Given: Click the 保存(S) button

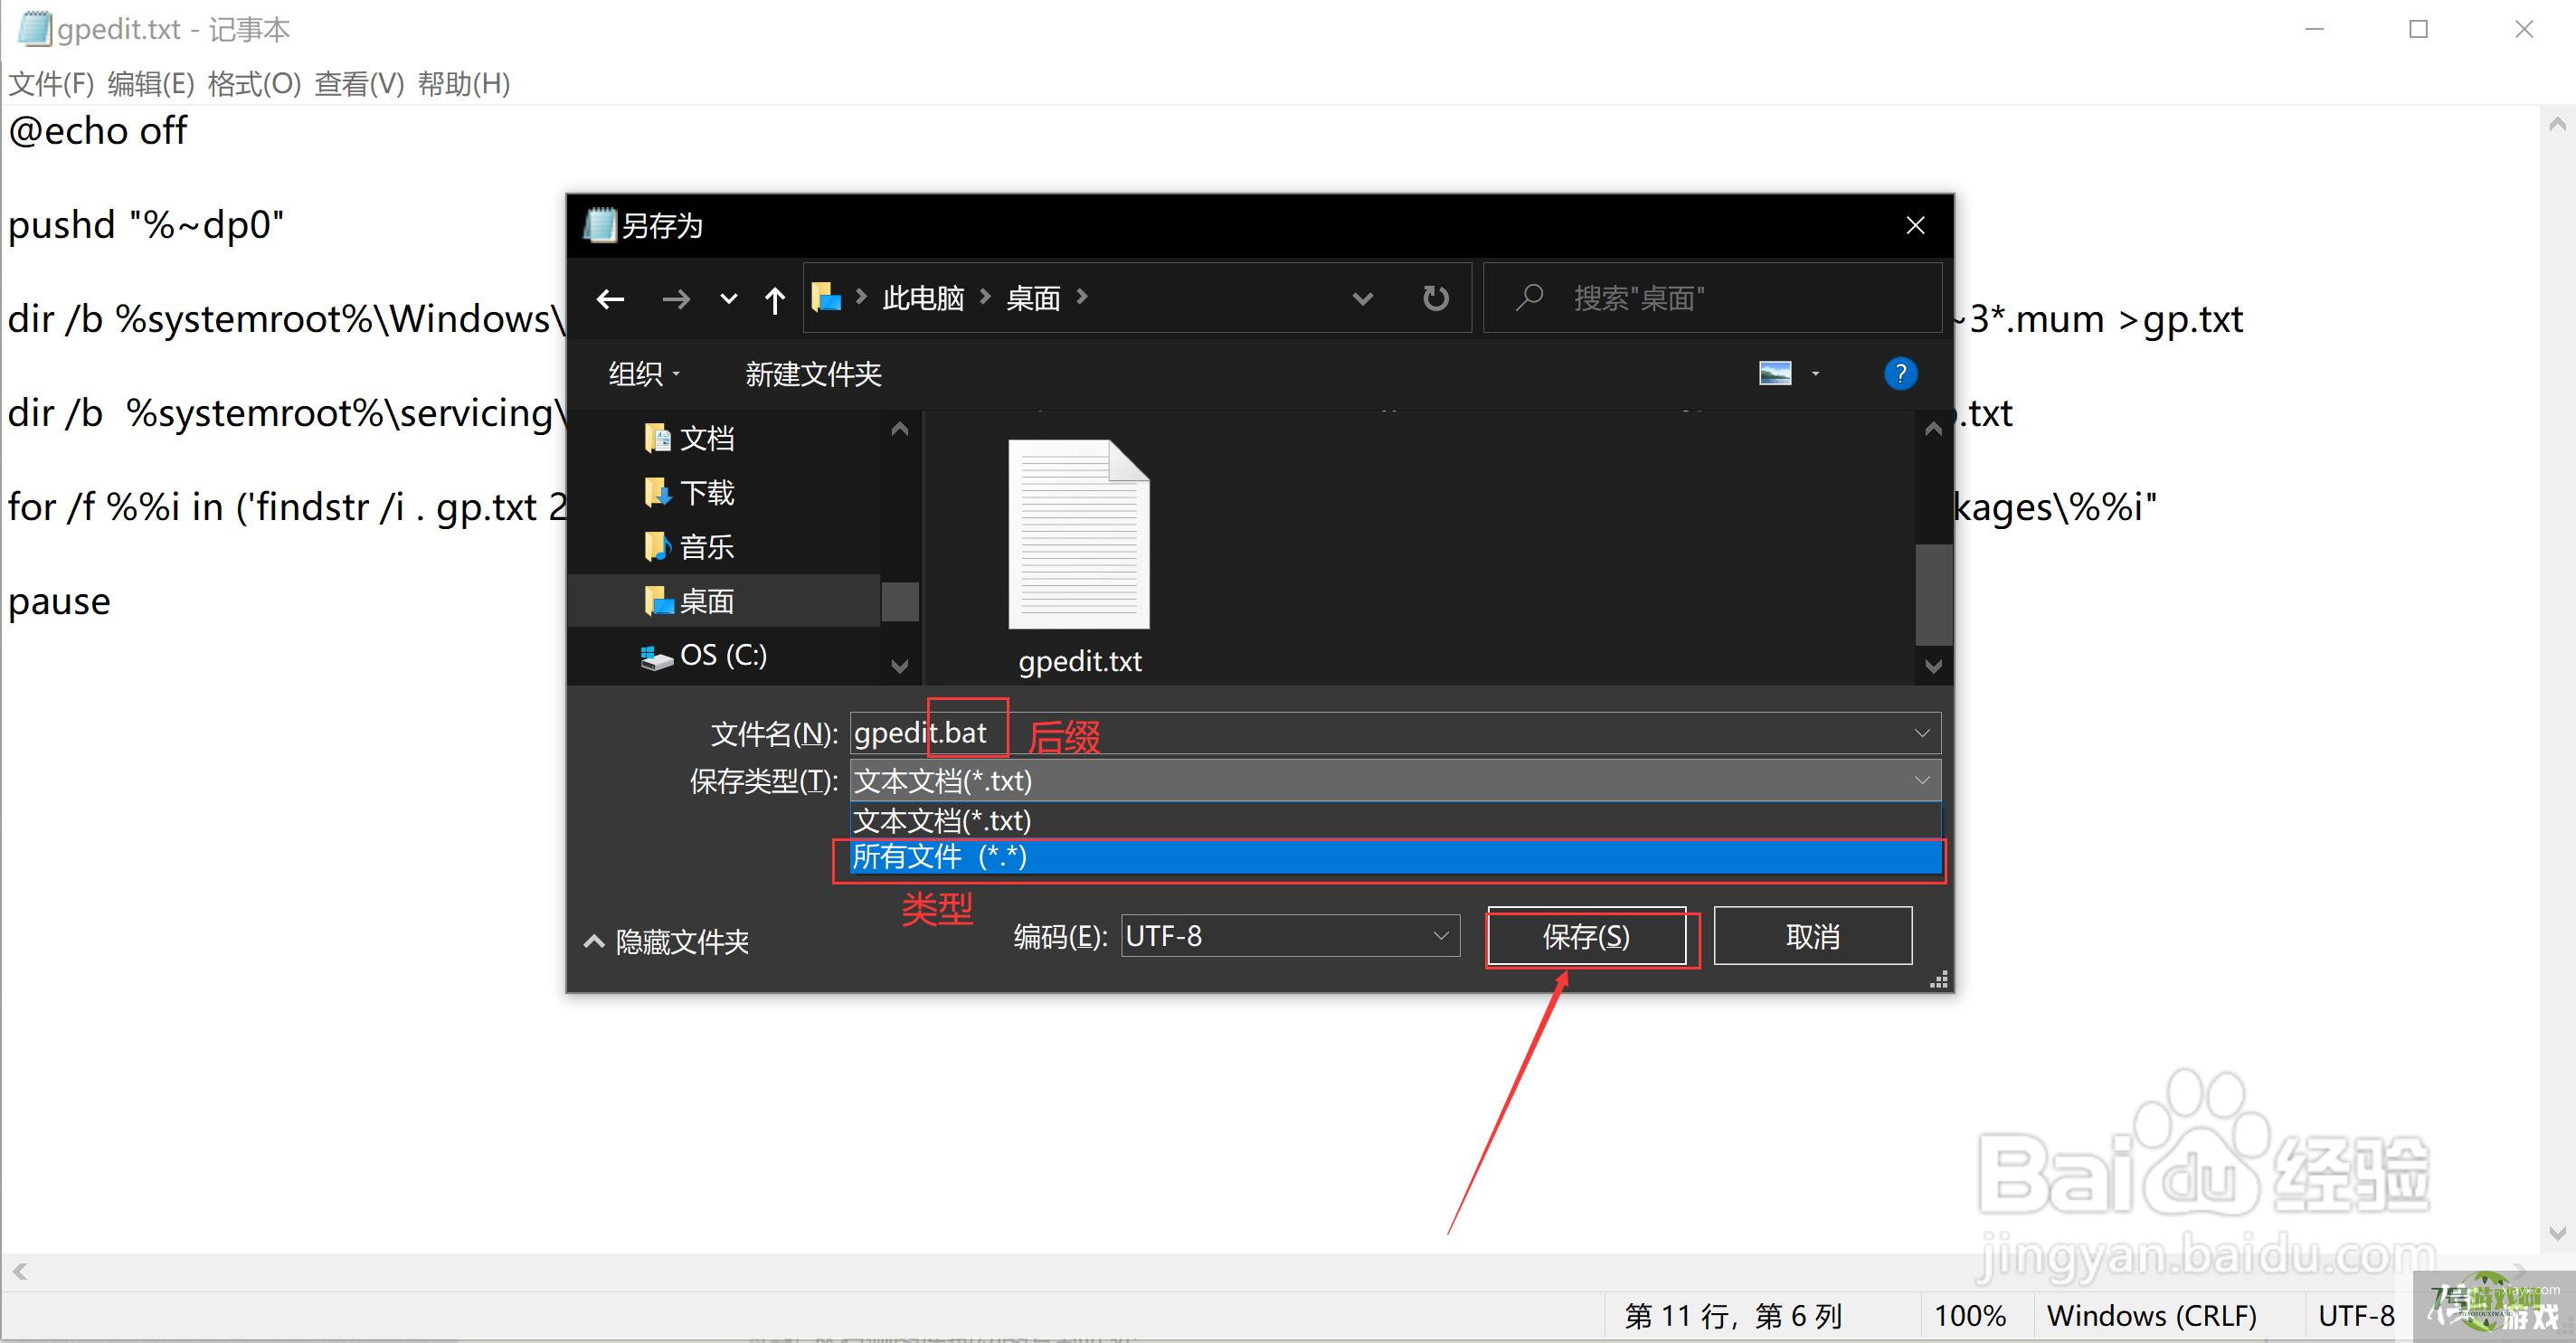Looking at the screenshot, I should [1586, 936].
